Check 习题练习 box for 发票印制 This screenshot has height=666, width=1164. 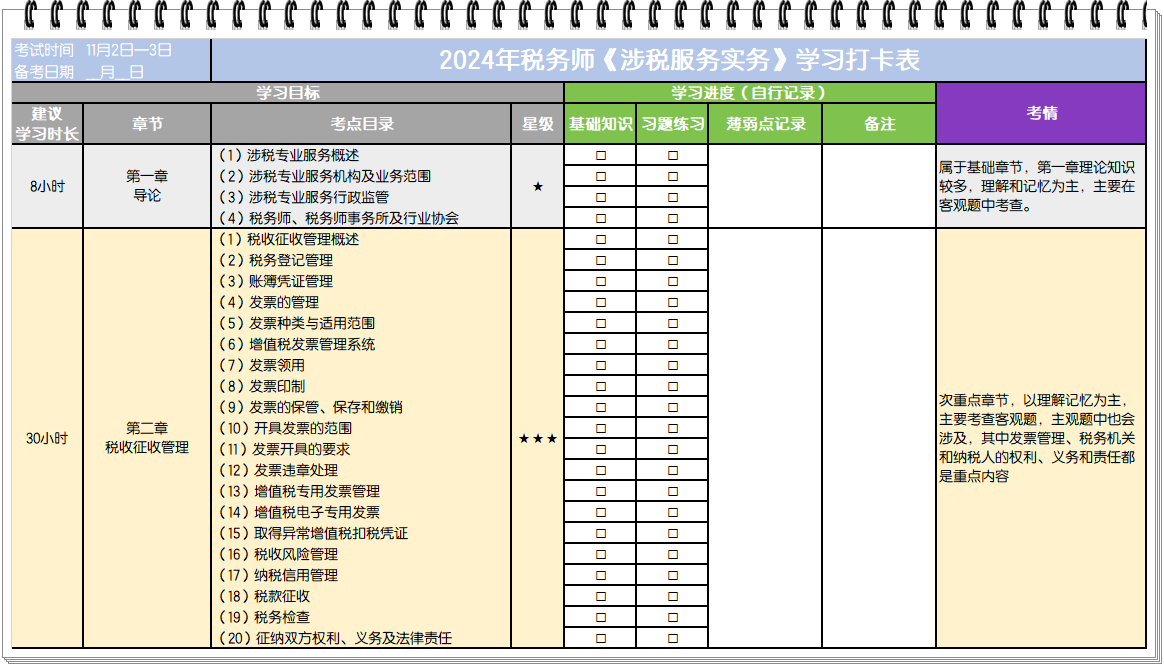click(673, 386)
